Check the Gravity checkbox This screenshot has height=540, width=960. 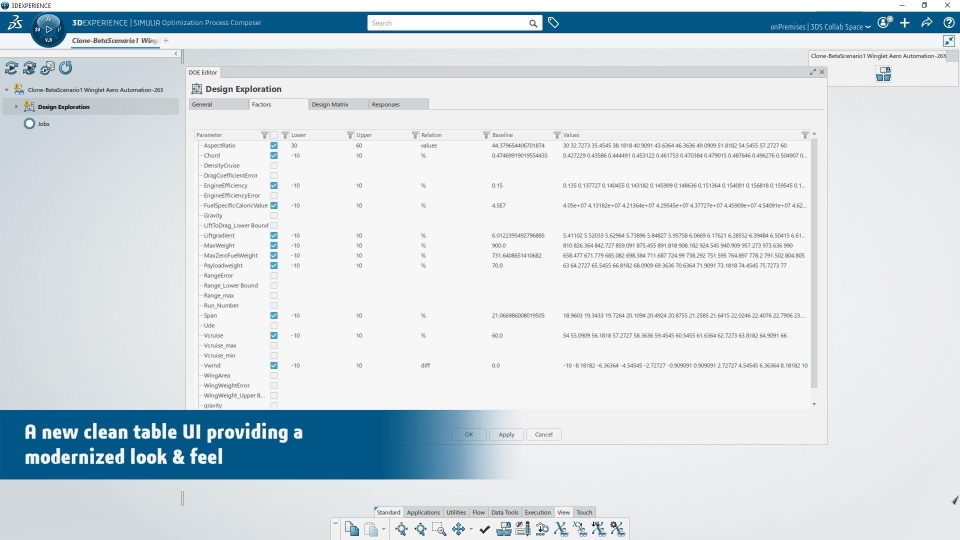click(x=274, y=216)
